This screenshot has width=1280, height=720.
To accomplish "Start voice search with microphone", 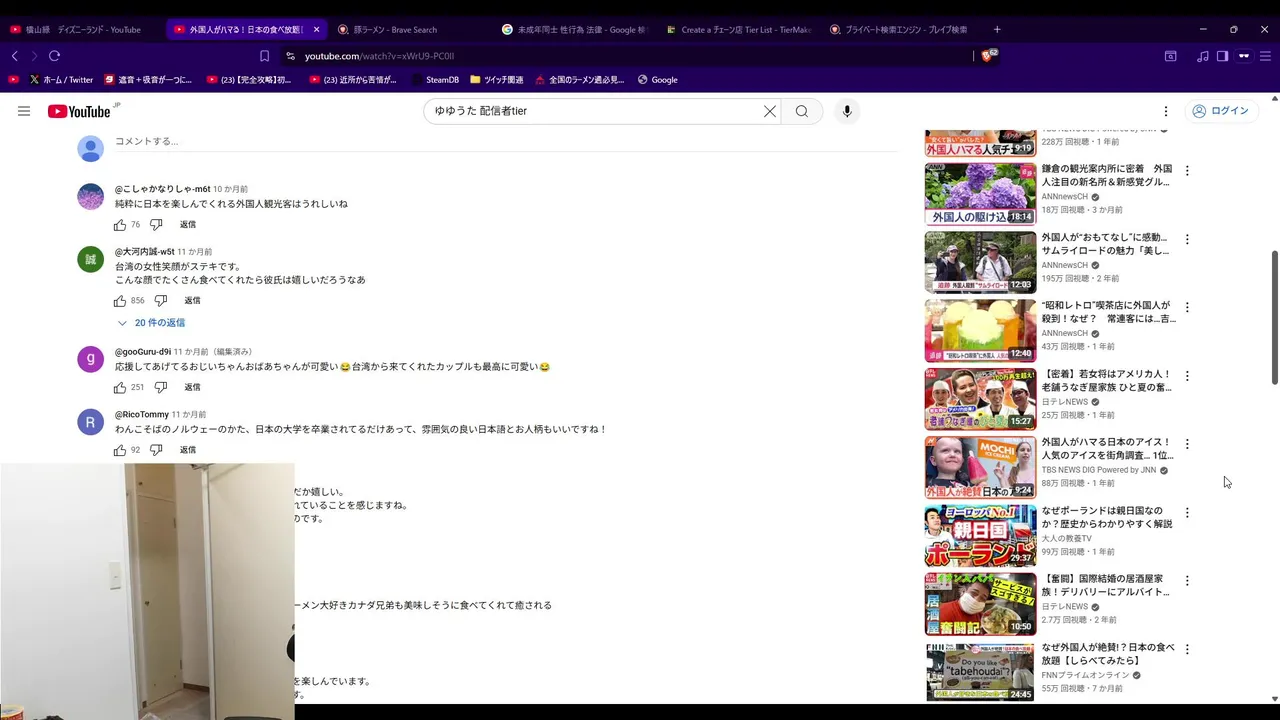I will point(847,111).
